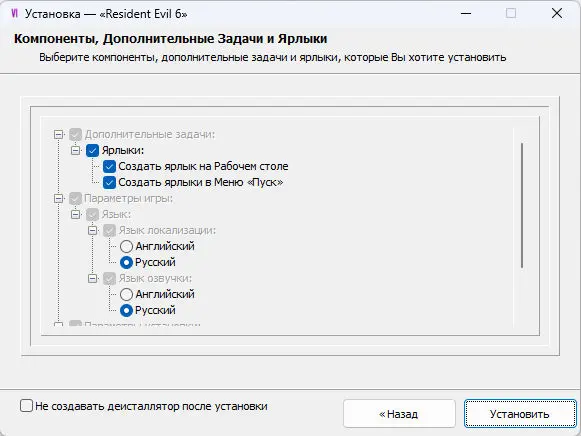
Task: Collapse the Язык tree node
Action: (75, 214)
